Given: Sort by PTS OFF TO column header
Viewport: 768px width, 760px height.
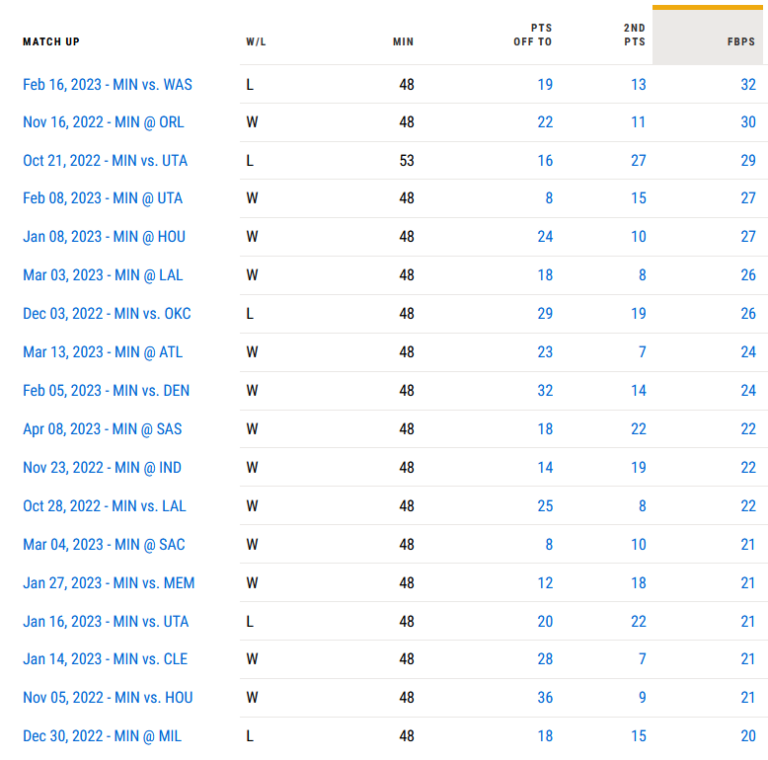Looking at the screenshot, I should [532, 35].
